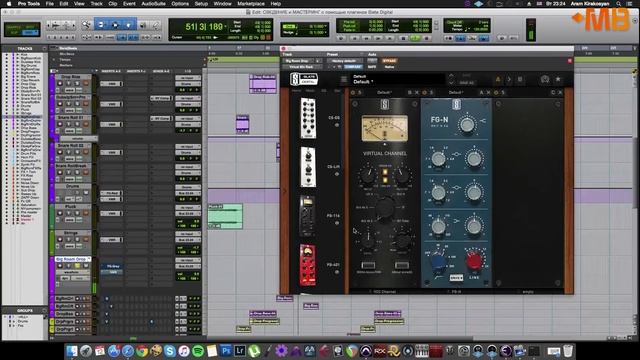
Task: Toggle Mute on the Strings track
Action: [86, 239]
